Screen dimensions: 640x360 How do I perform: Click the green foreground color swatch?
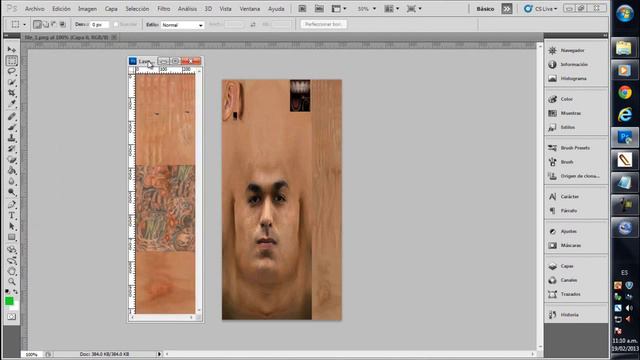[x=9, y=301]
